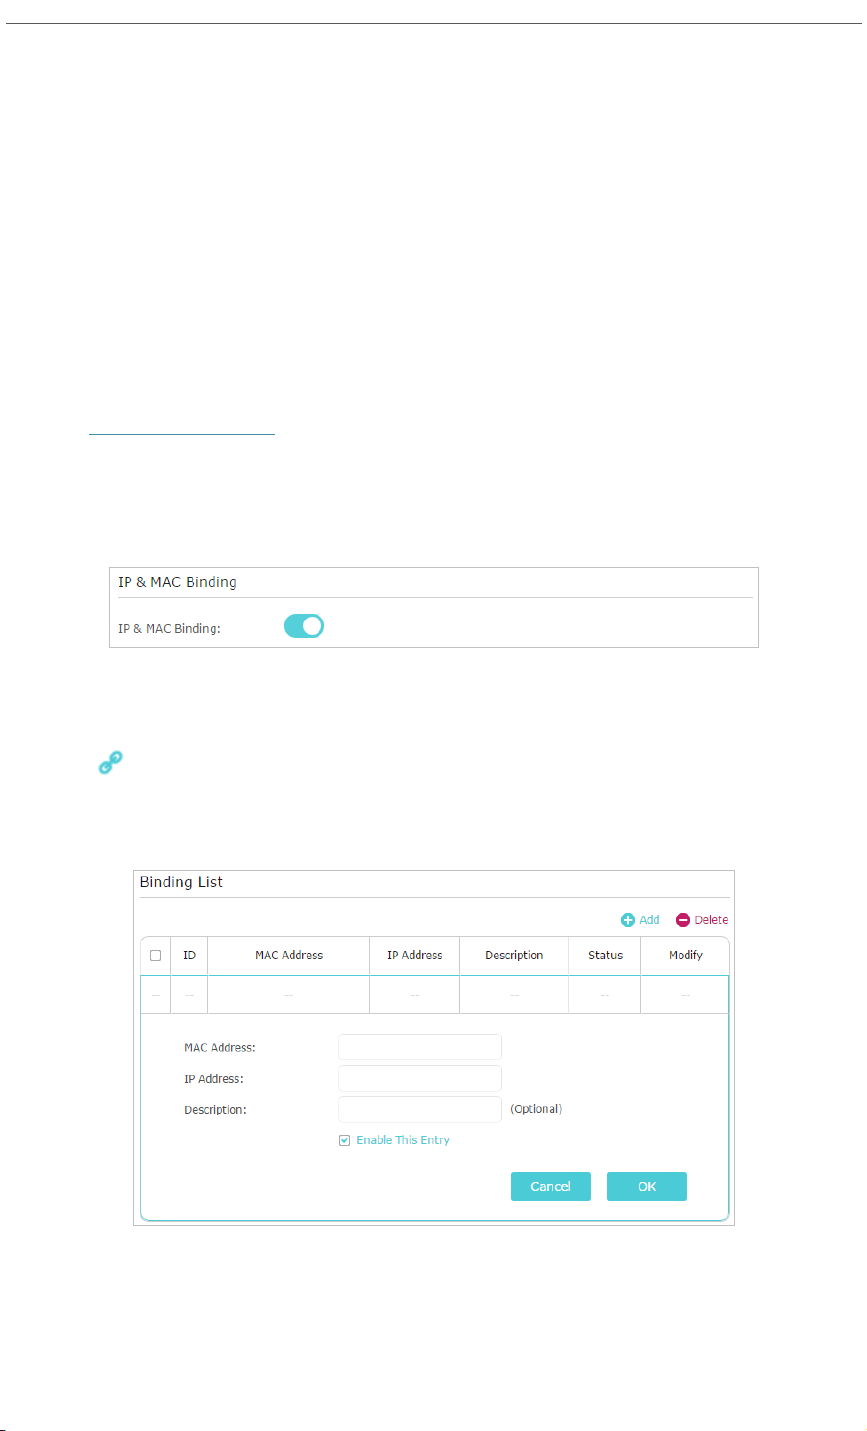Click the 'MAC Address:' form label

click(220, 1047)
